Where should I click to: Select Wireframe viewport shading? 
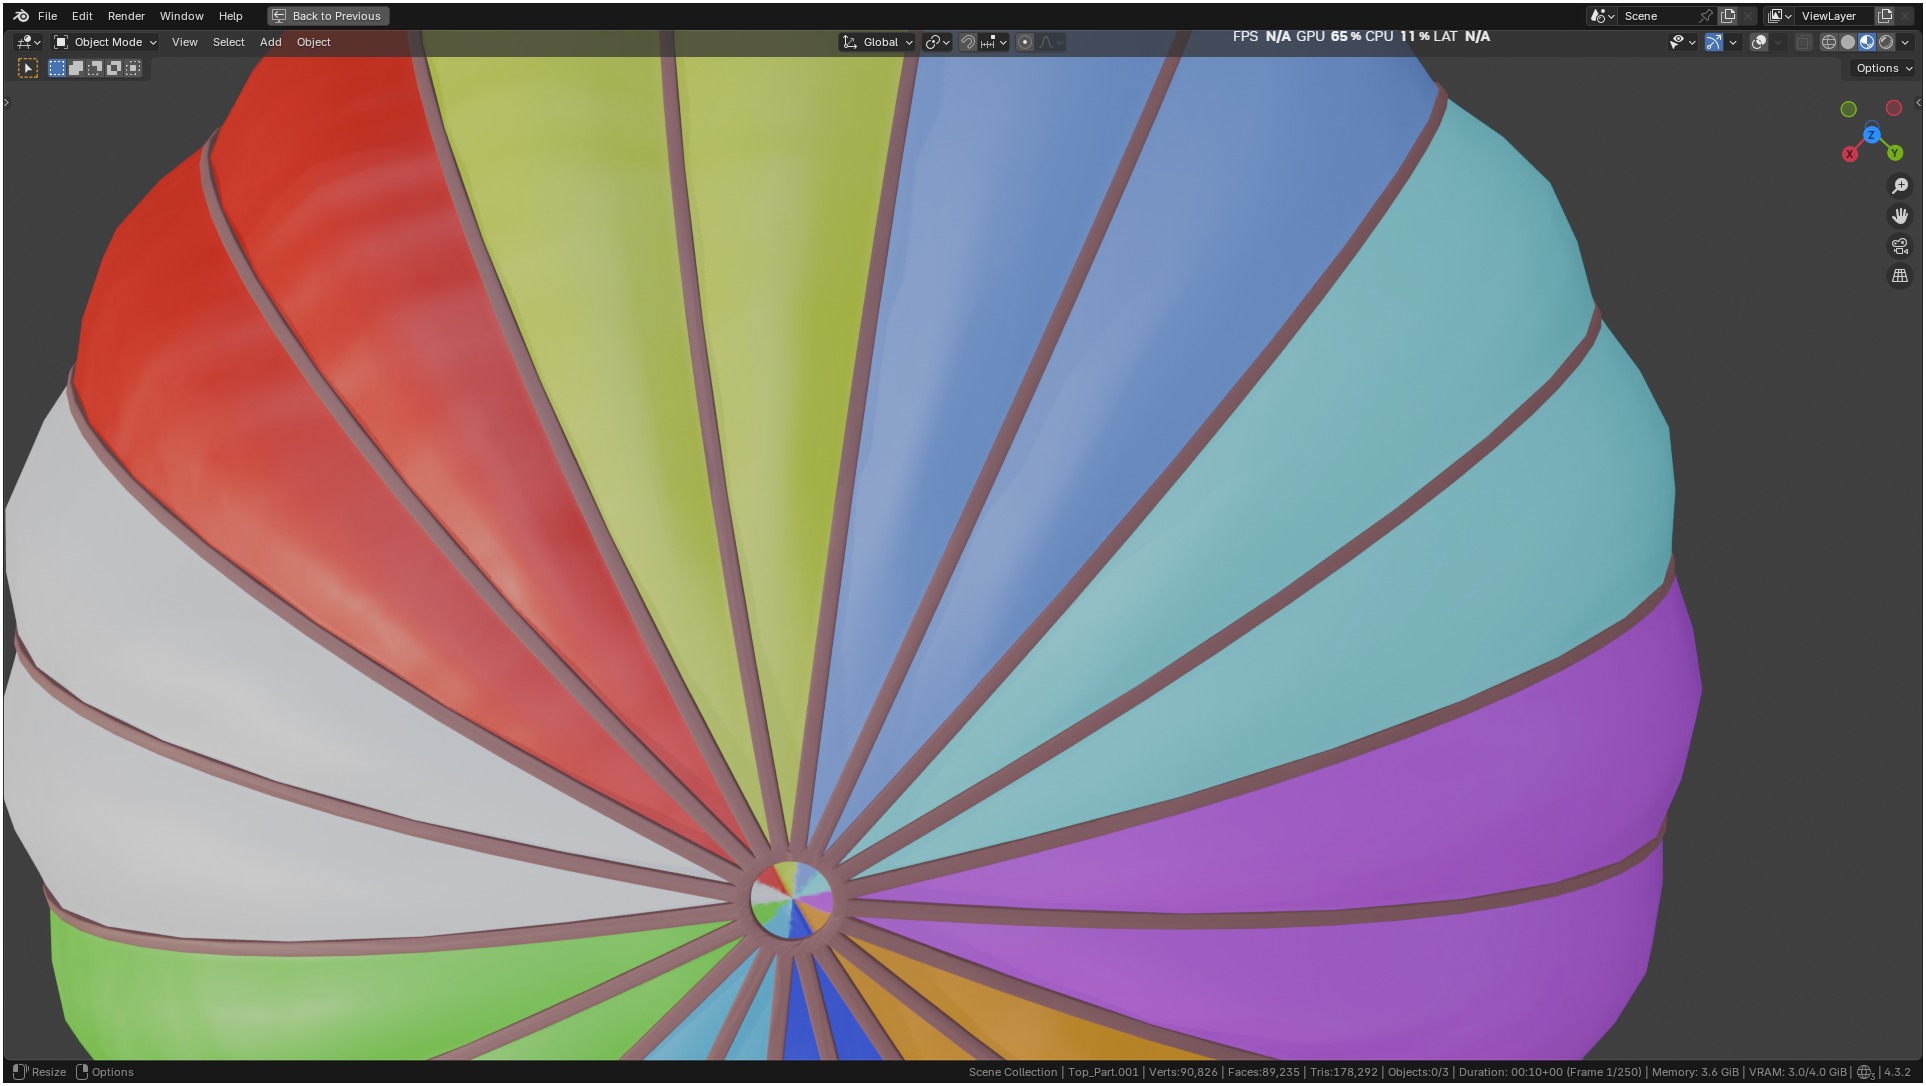click(x=1829, y=42)
